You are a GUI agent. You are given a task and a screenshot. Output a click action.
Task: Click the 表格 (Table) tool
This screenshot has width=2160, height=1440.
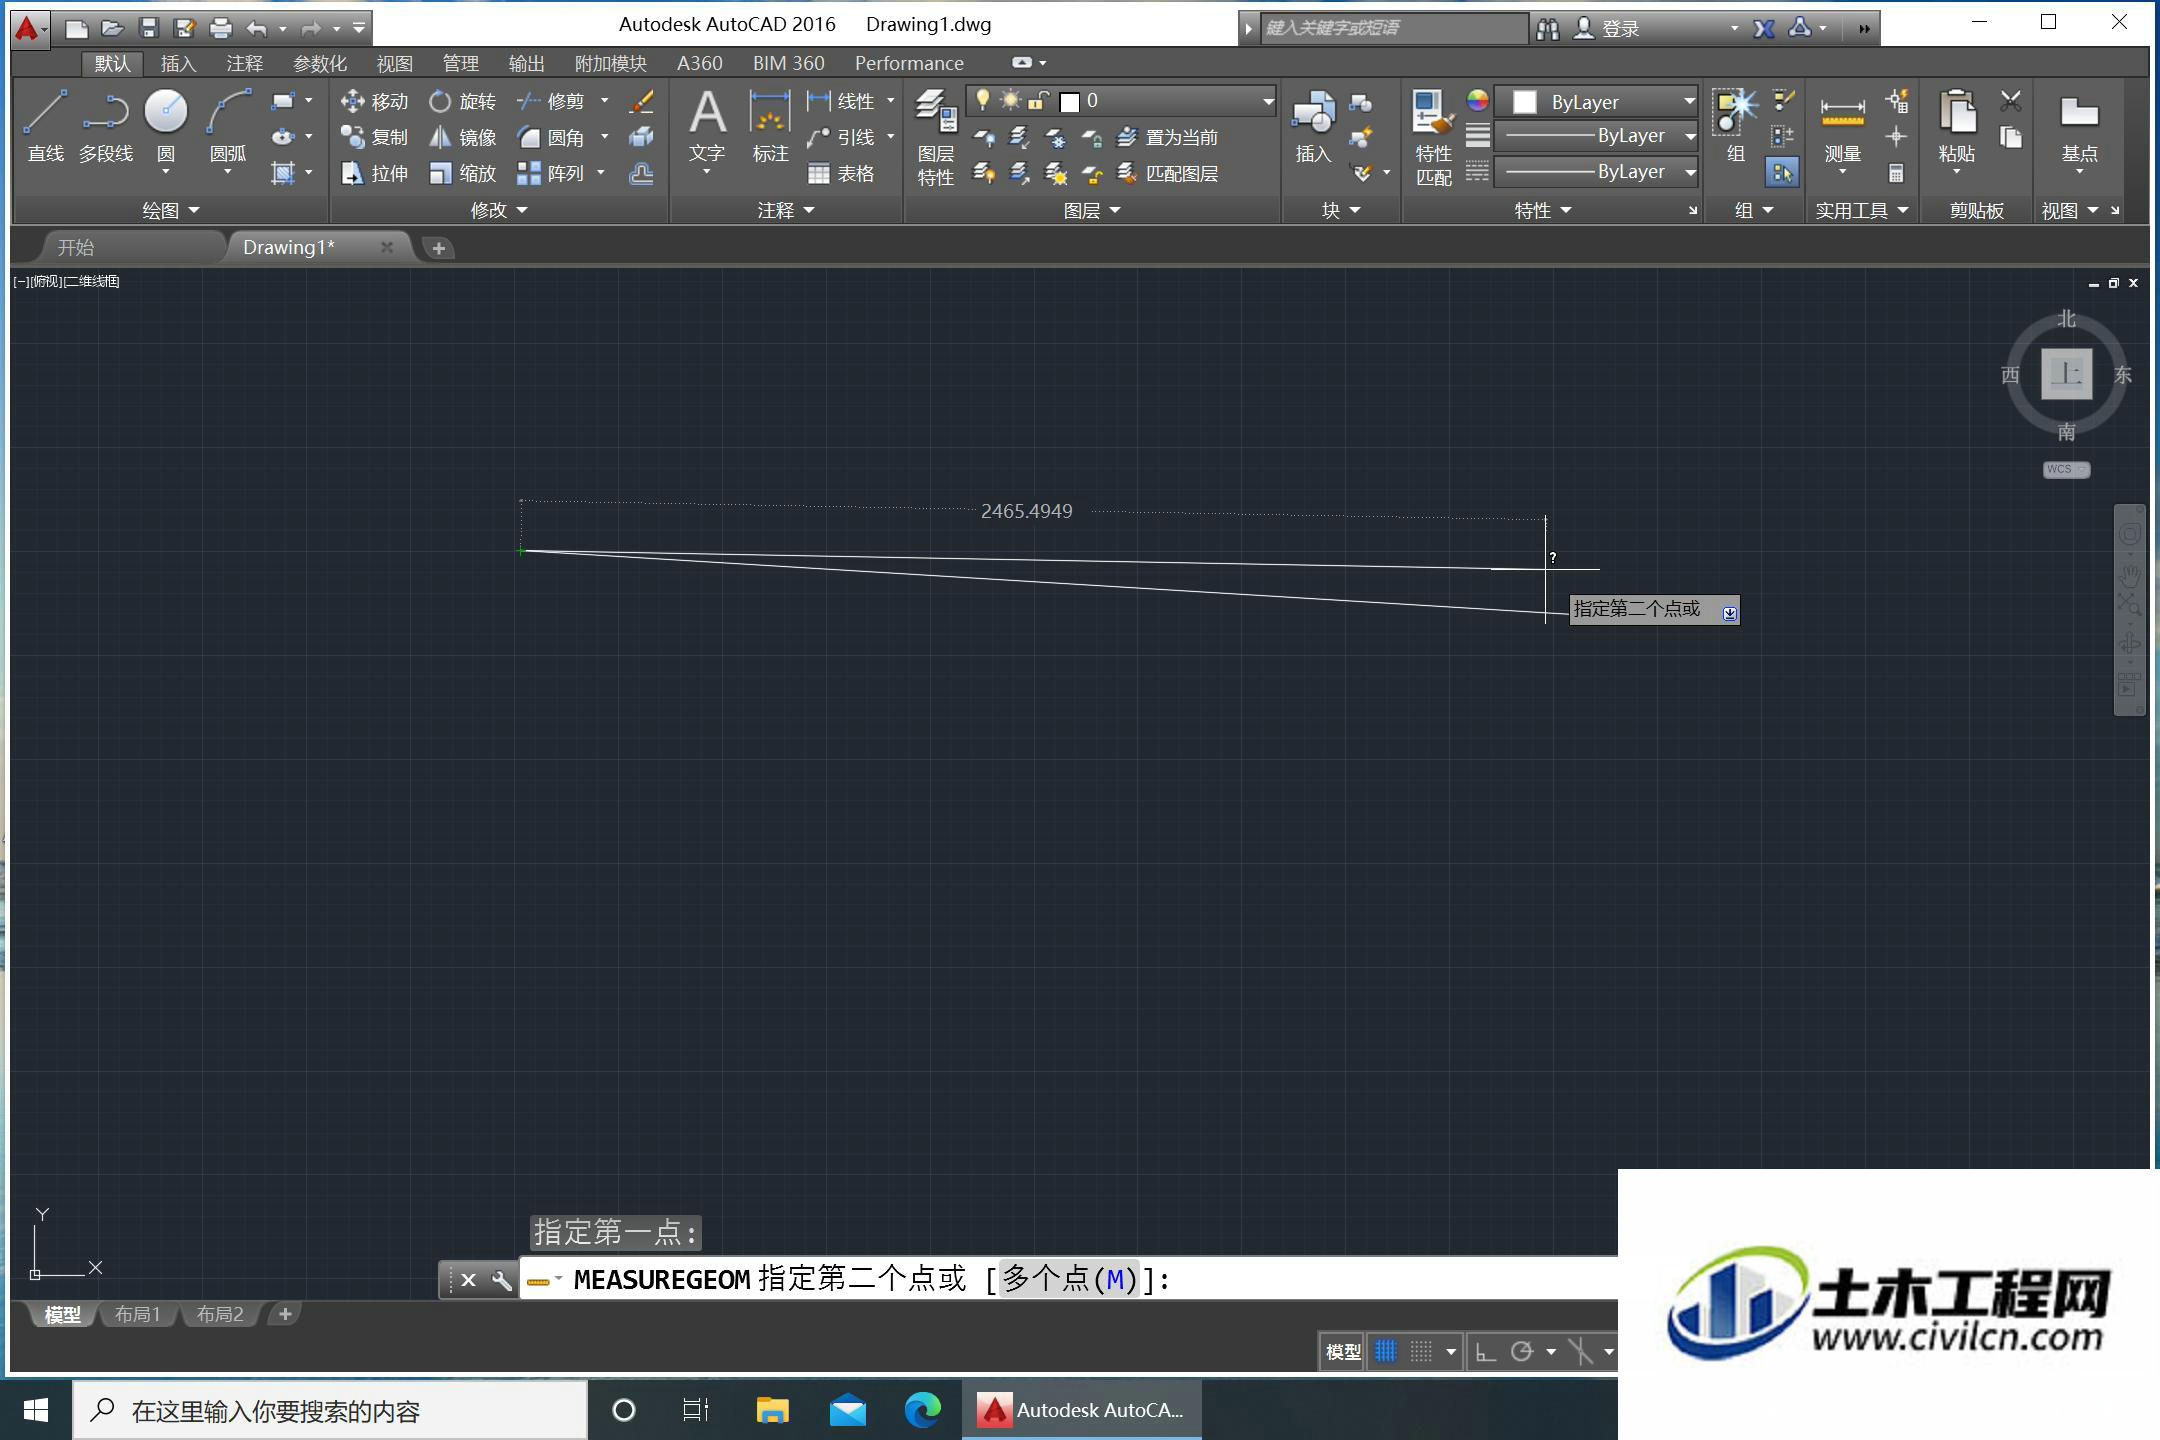point(841,173)
